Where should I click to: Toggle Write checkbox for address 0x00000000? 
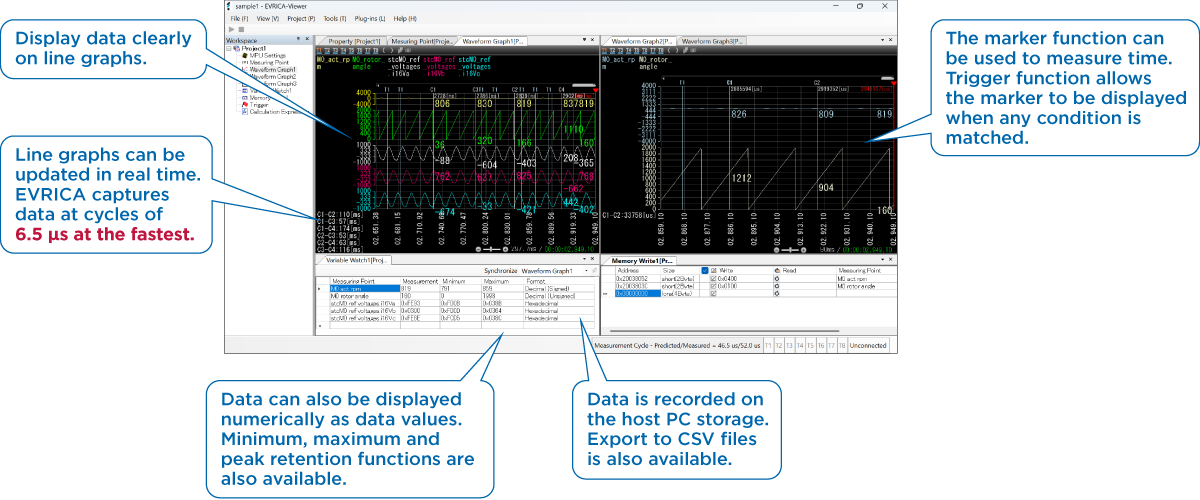(713, 293)
